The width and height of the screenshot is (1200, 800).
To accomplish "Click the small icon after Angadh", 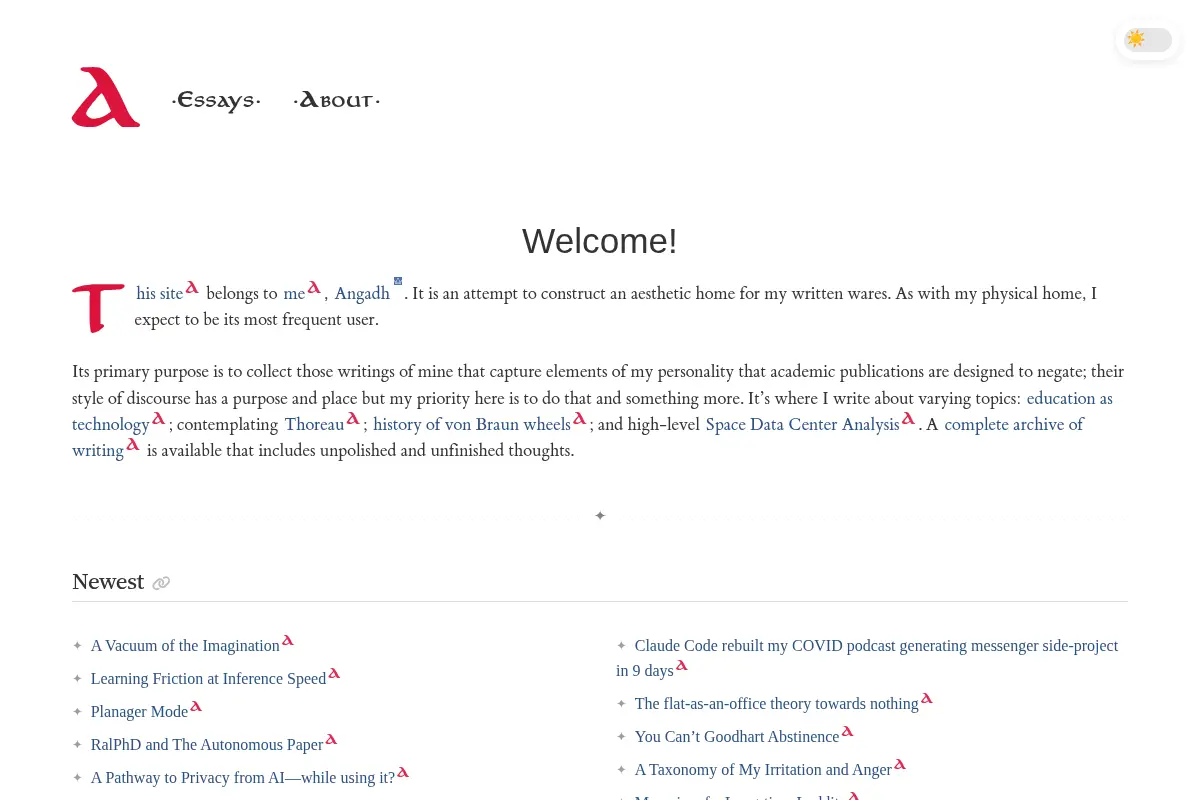I will coord(398,281).
